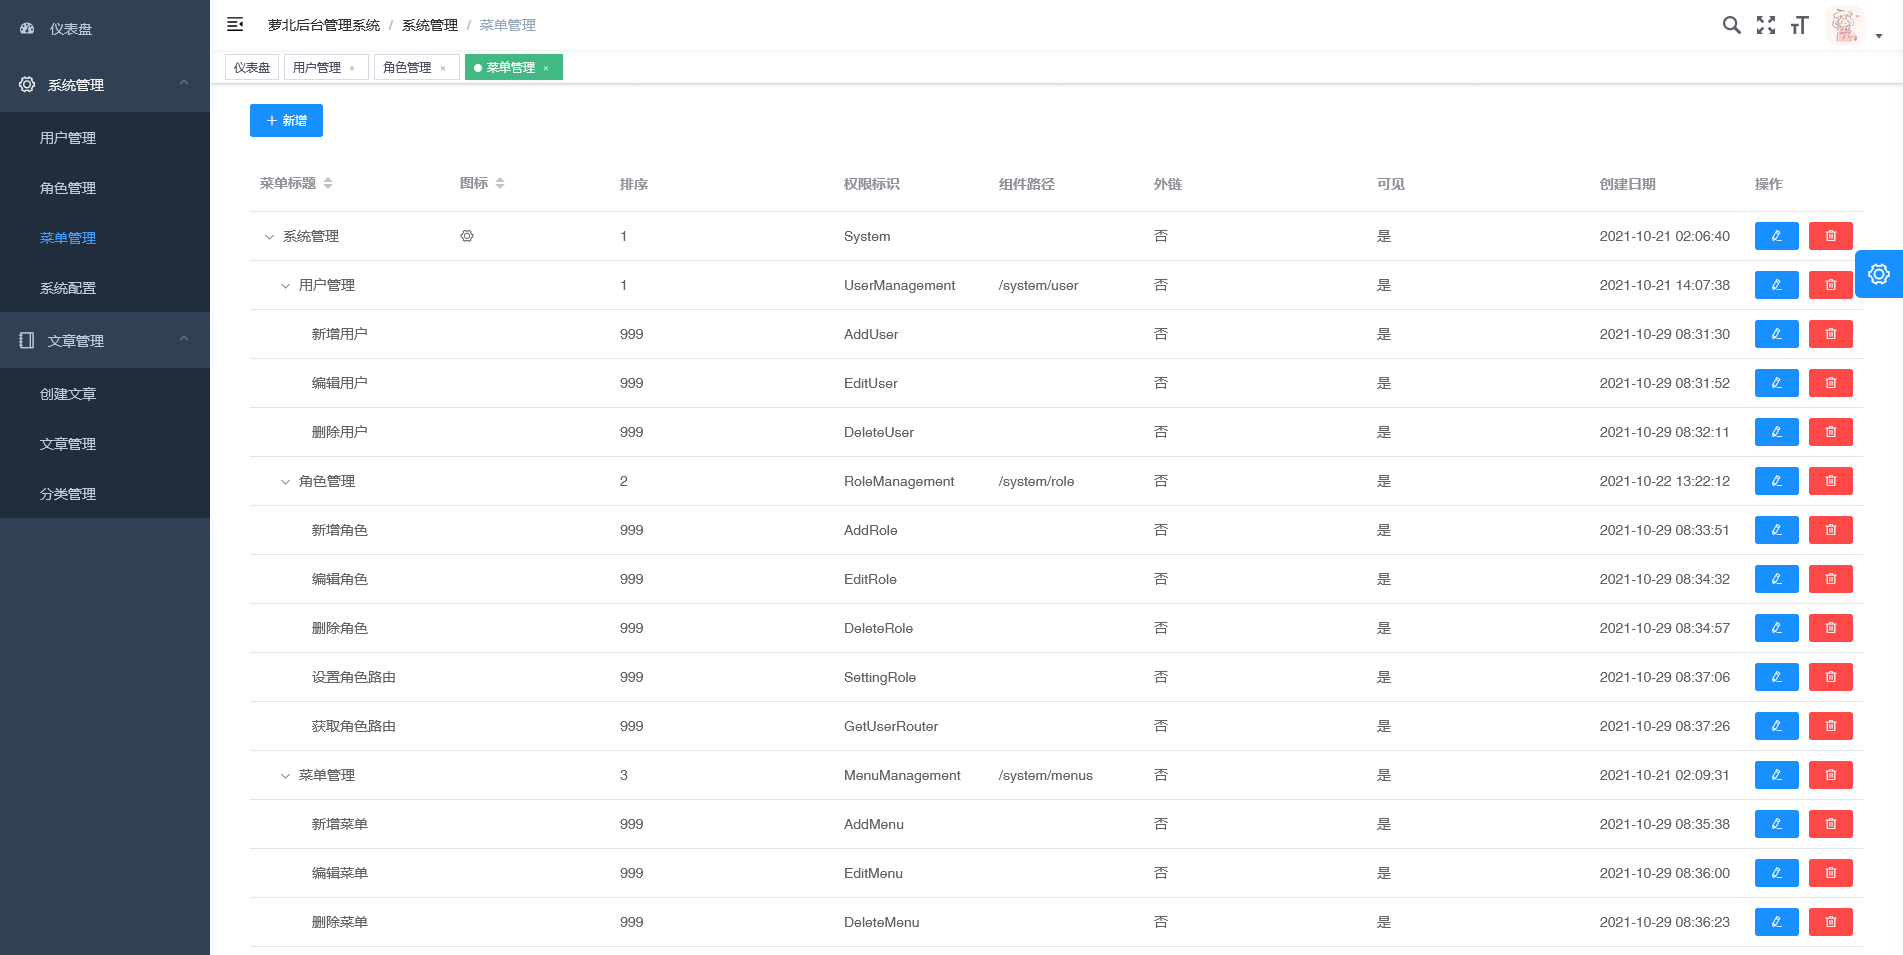Collapse the 系统管理 tree row

coord(269,237)
